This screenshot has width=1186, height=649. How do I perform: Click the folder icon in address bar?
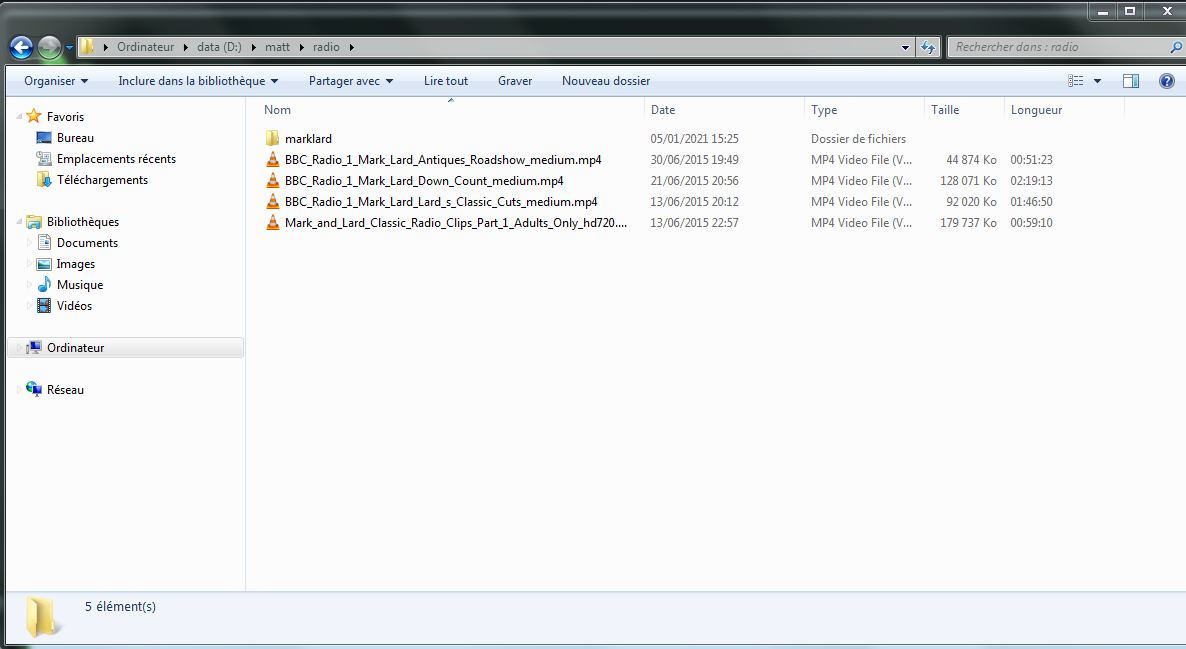[87, 47]
